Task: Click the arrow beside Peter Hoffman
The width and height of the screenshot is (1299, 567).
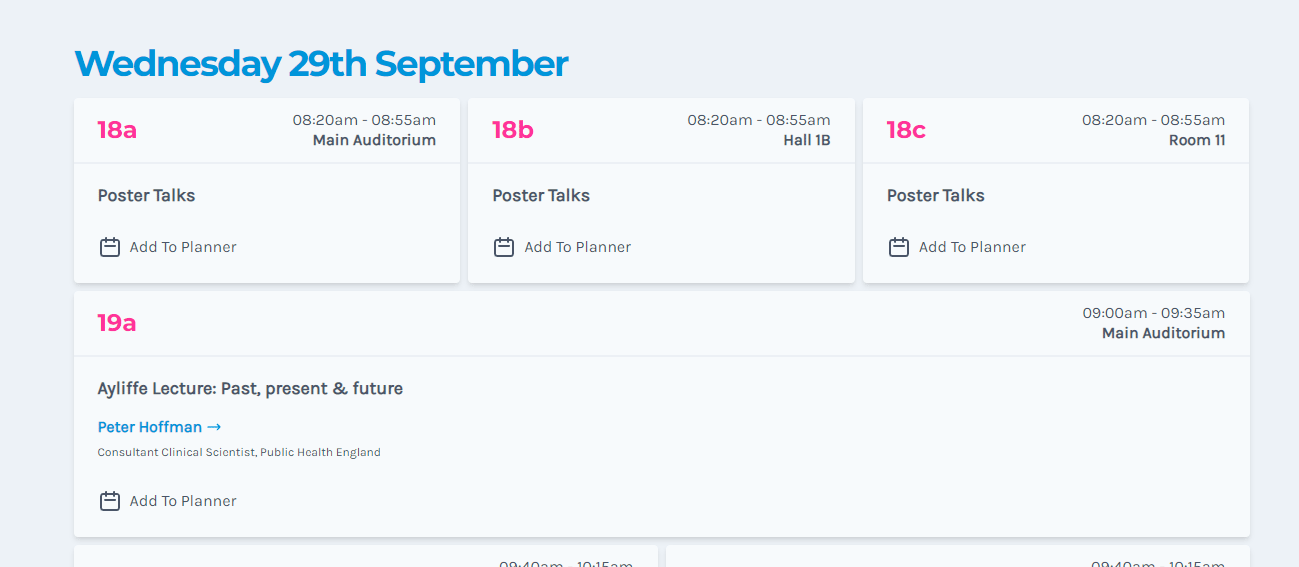Action: (x=214, y=427)
